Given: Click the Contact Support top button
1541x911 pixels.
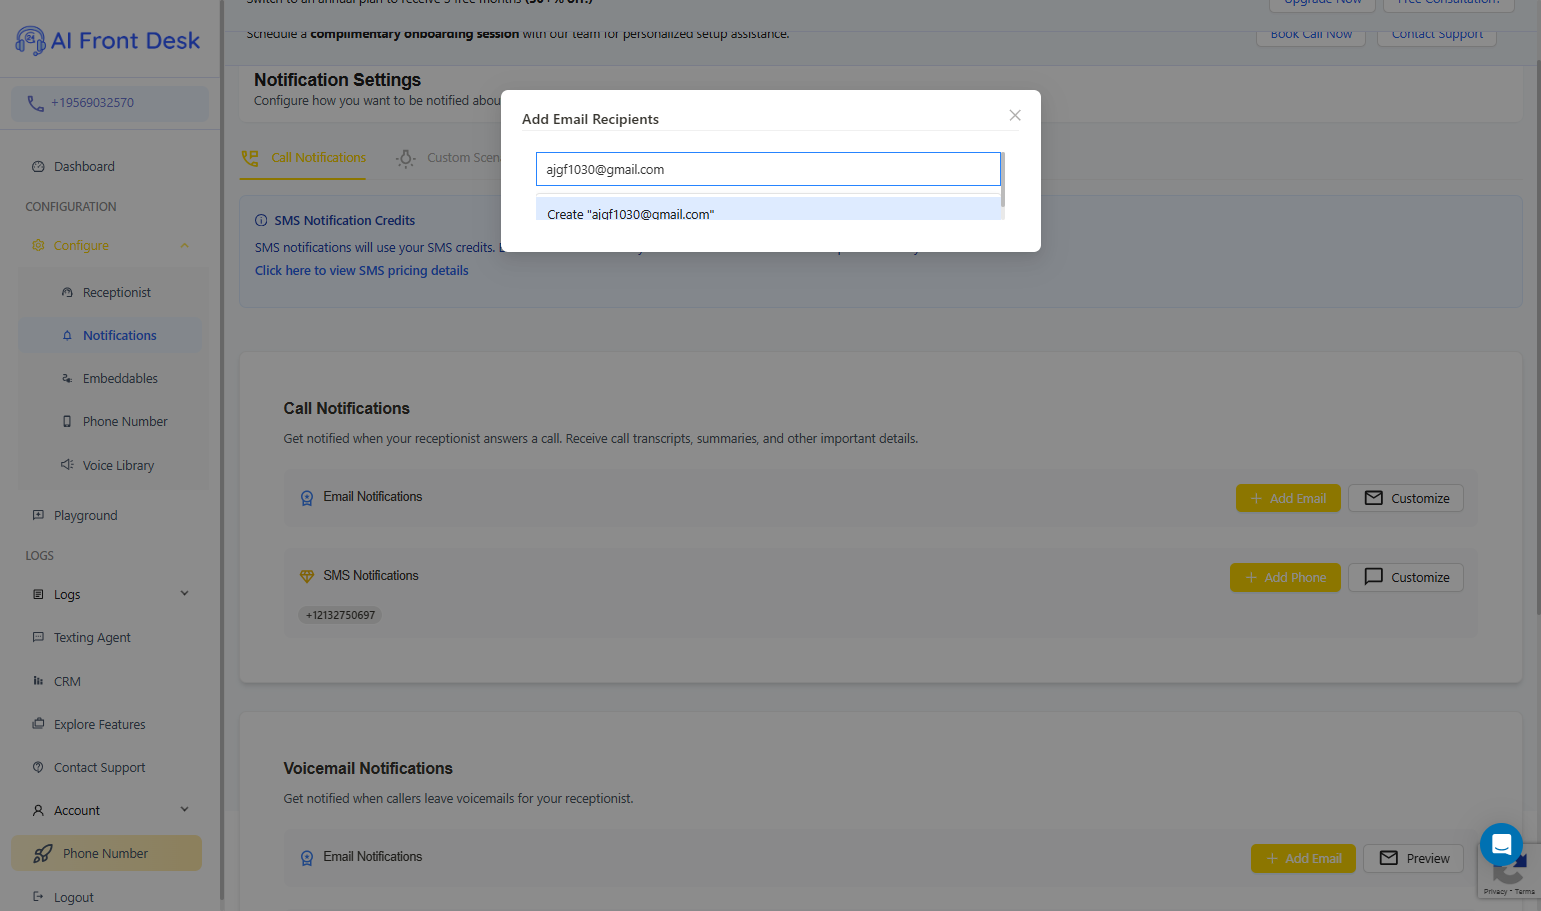Looking at the screenshot, I should click(1437, 35).
